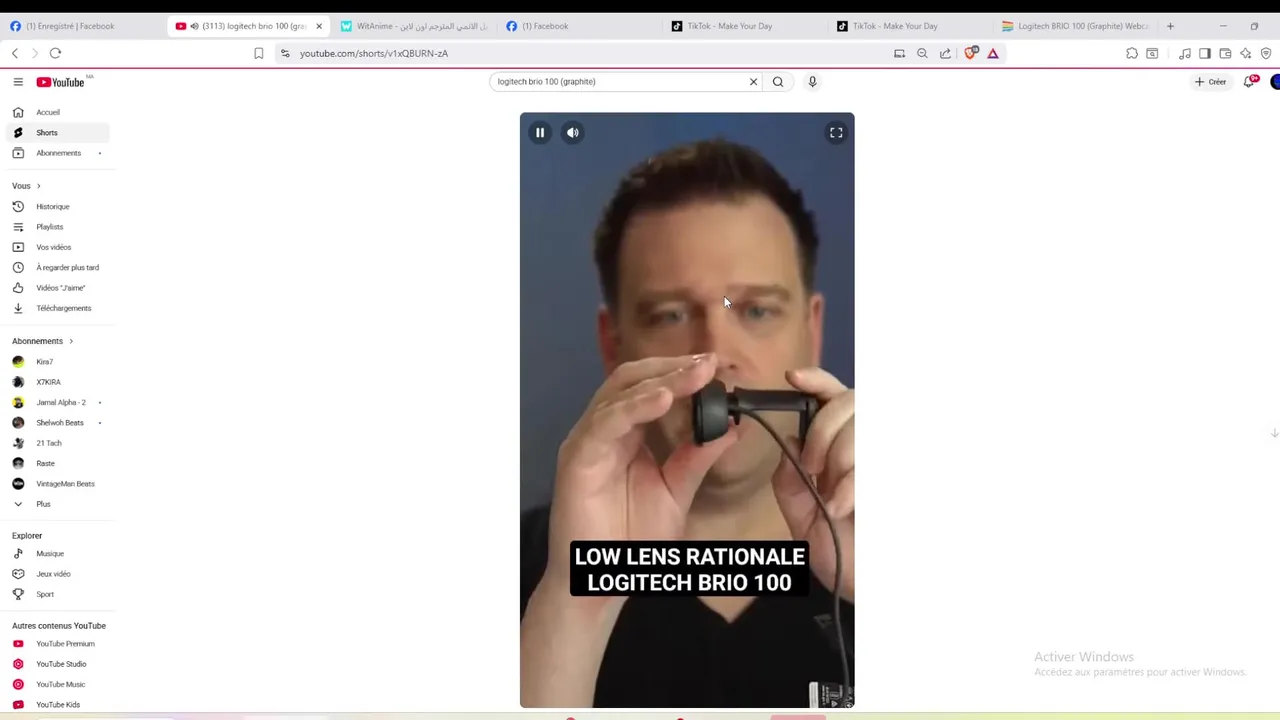Open YouTube Premium link
Image resolution: width=1280 pixels, height=720 pixels.
click(x=58, y=644)
